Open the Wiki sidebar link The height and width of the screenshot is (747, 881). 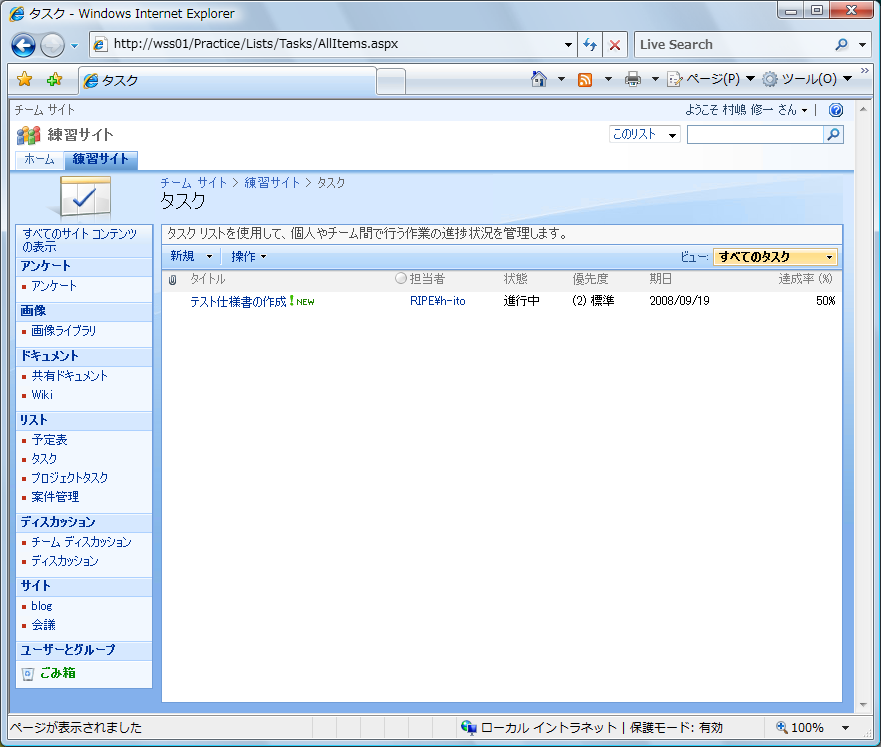tap(42, 395)
